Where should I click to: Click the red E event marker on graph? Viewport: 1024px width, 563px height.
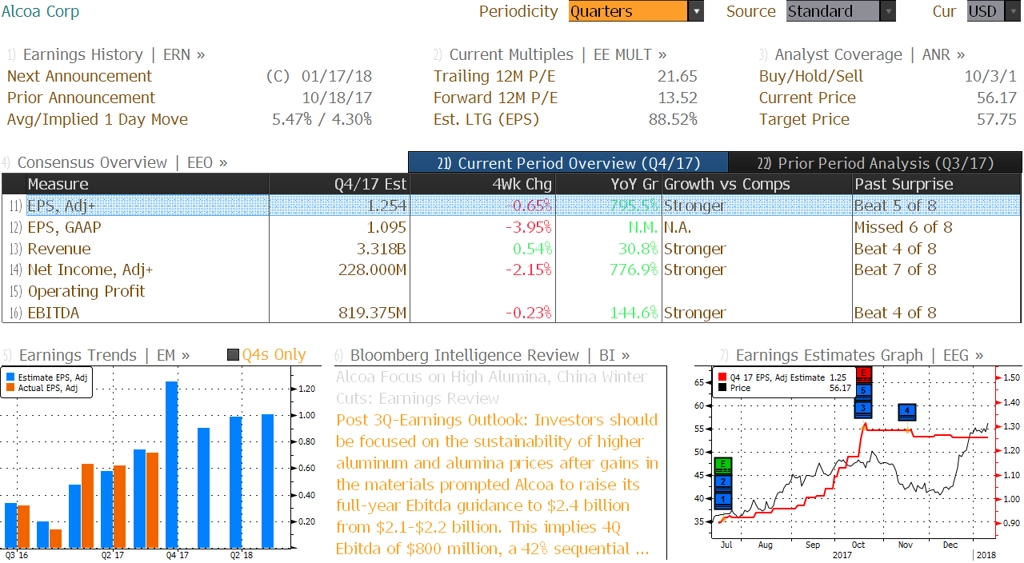(863, 374)
